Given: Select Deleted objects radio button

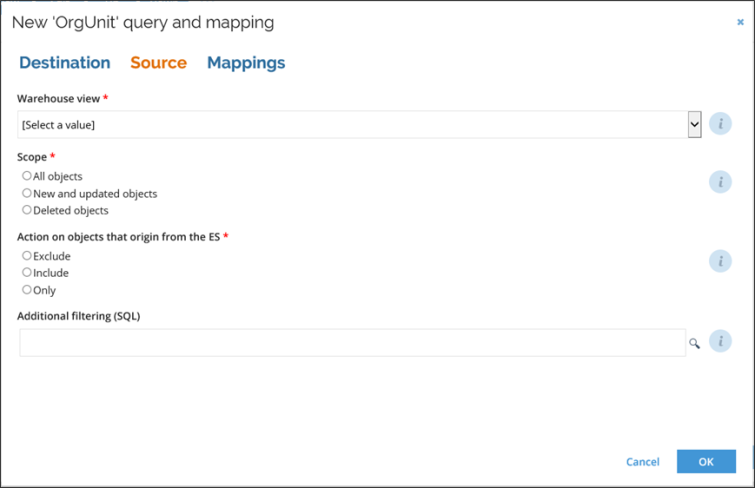Looking at the screenshot, I should coord(27,210).
